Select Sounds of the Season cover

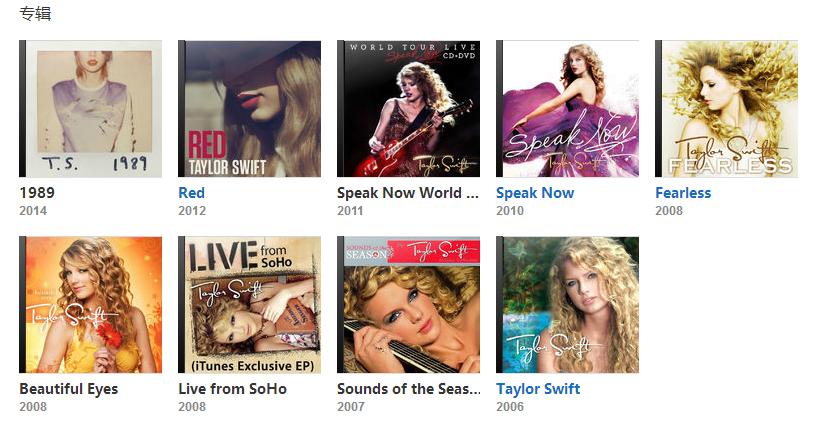pyautogui.click(x=408, y=305)
